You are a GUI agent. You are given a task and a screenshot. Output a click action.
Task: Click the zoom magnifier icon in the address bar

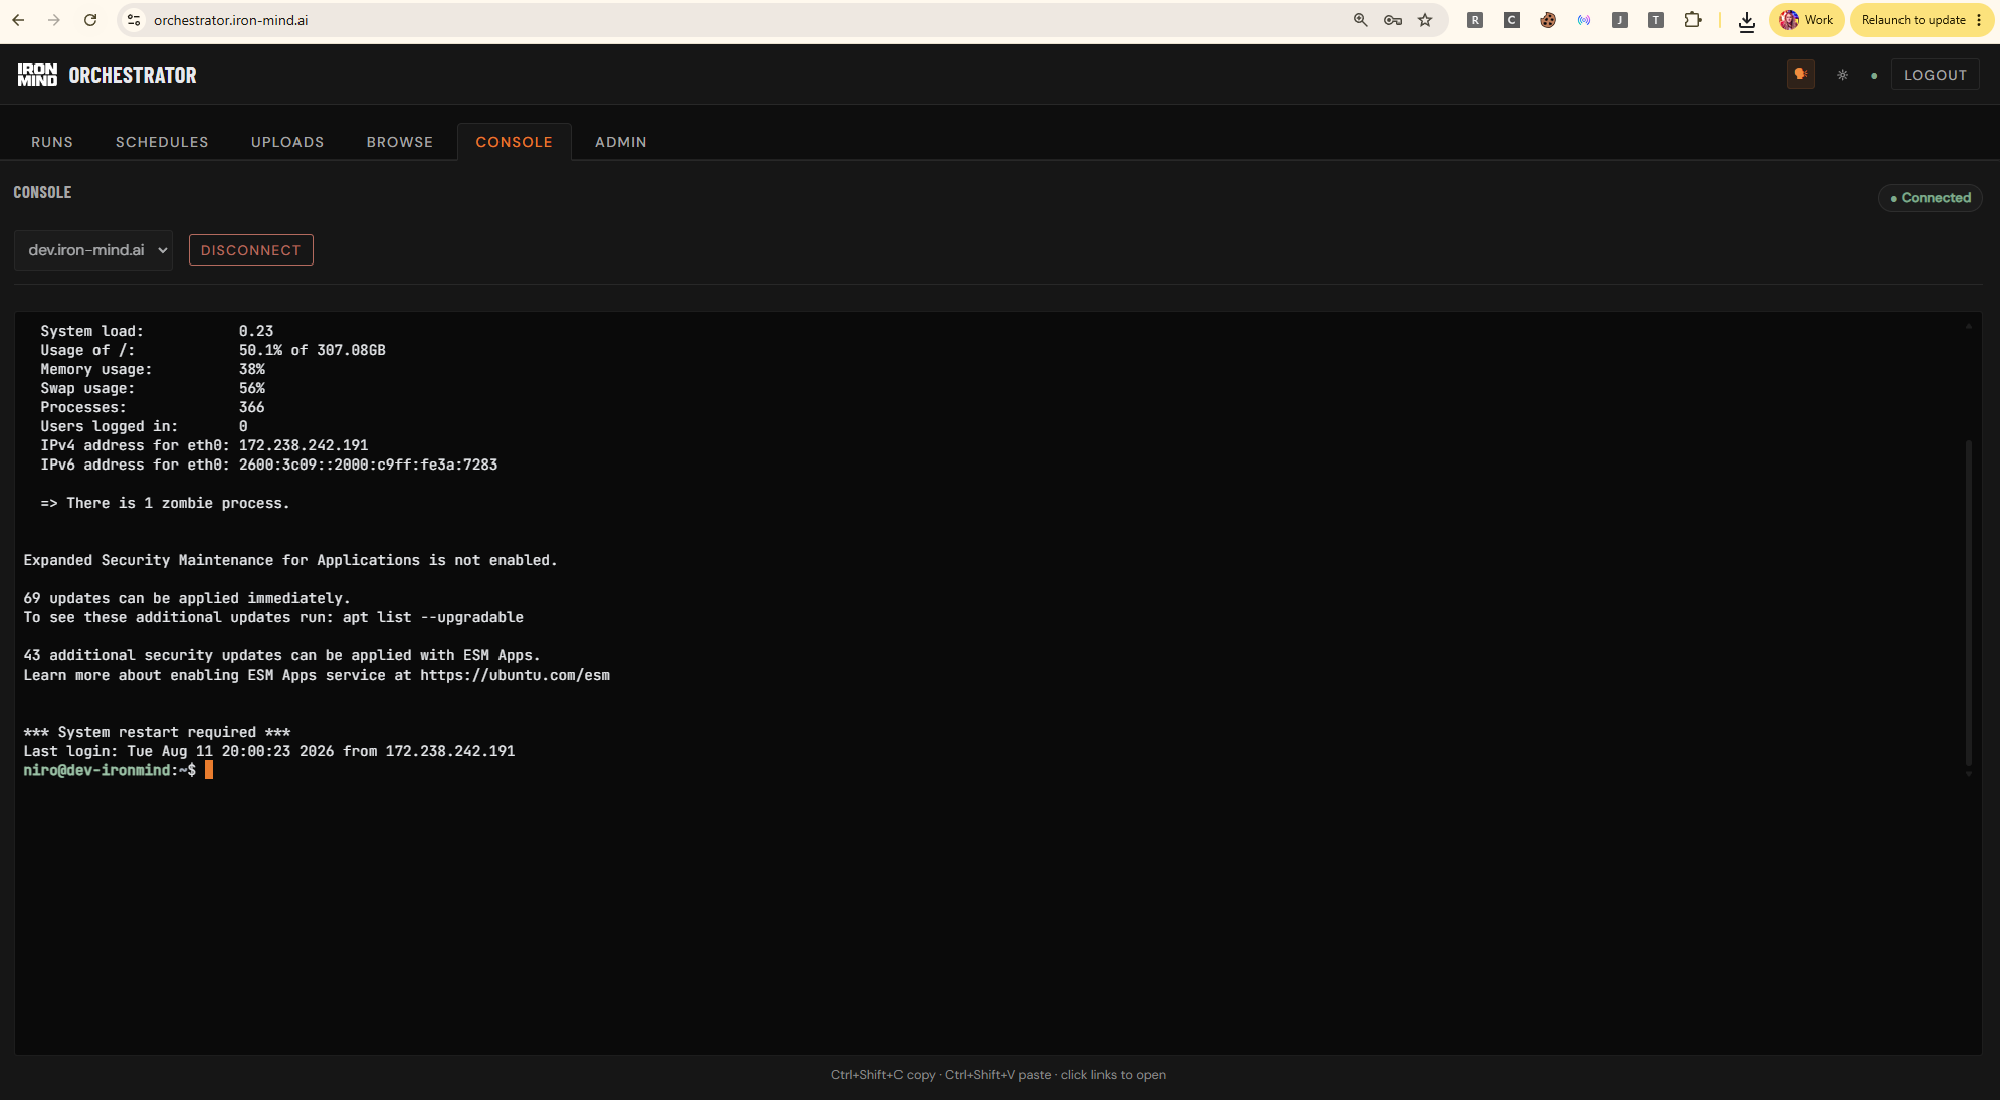pos(1361,20)
